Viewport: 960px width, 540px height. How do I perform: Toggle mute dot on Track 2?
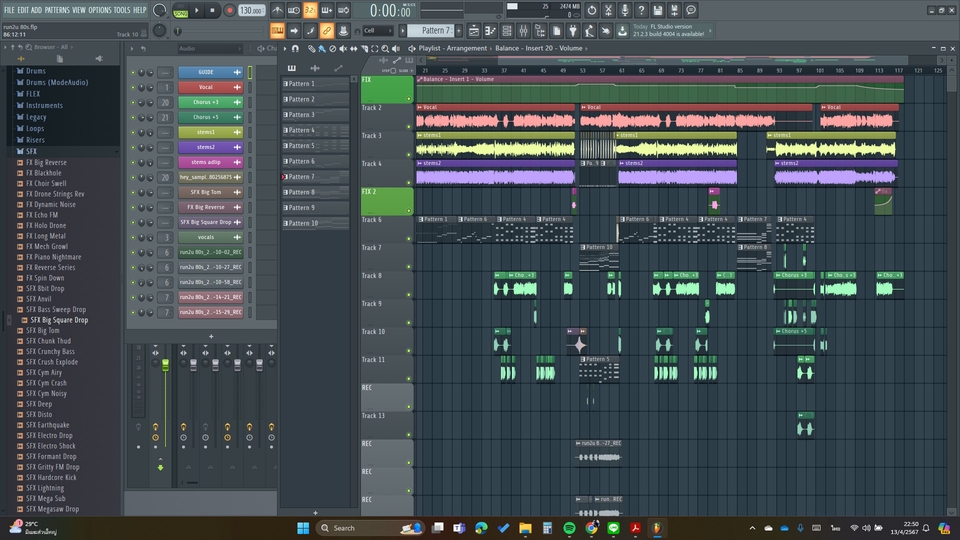coord(409,127)
